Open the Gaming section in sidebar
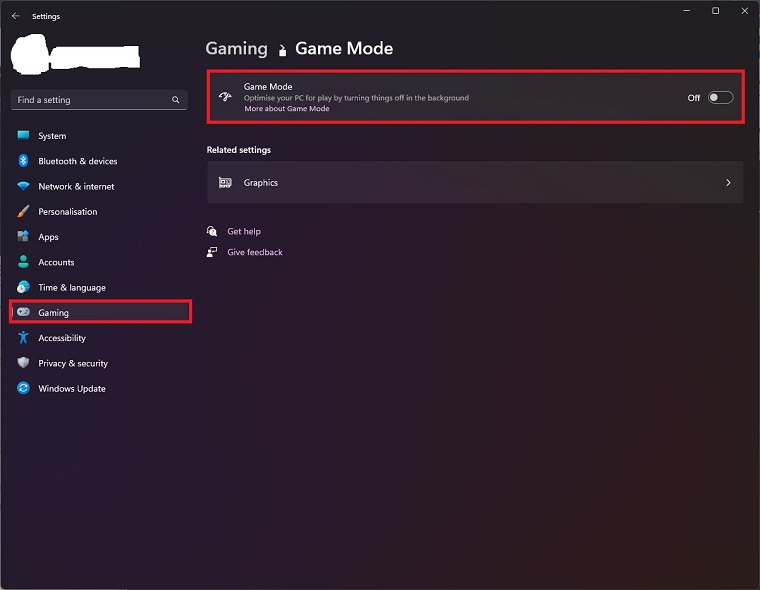The image size is (760, 590). tap(54, 313)
